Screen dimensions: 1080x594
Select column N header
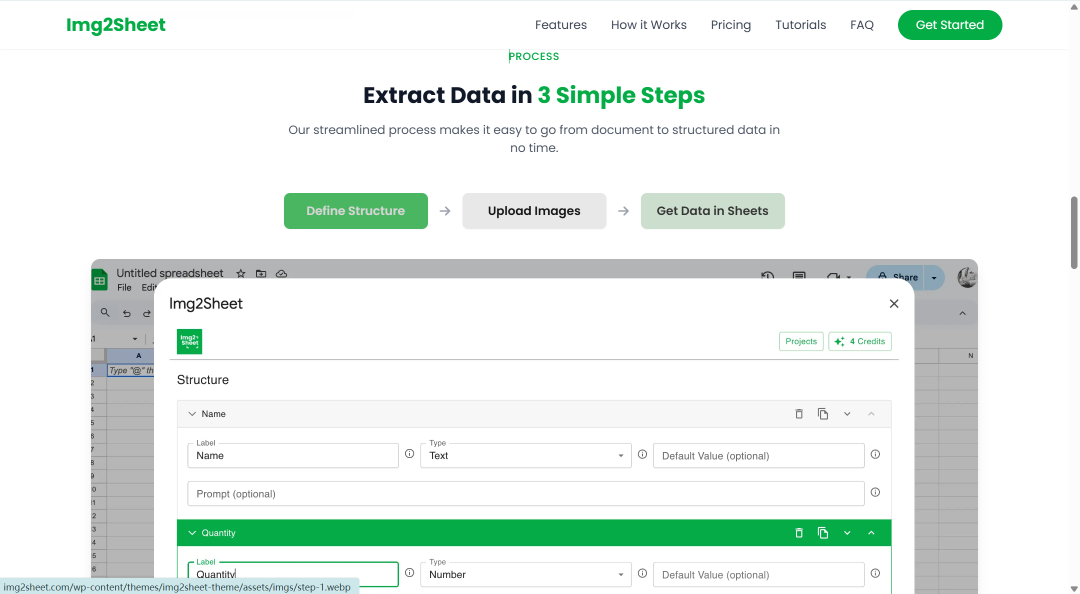point(970,356)
